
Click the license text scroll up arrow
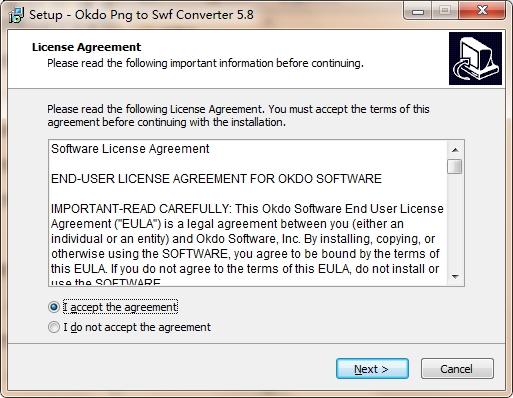coord(455,150)
